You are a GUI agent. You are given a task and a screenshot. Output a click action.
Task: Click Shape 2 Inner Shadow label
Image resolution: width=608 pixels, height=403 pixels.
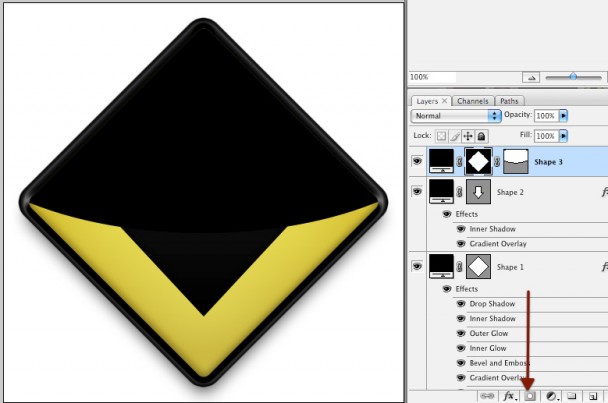[x=492, y=229]
